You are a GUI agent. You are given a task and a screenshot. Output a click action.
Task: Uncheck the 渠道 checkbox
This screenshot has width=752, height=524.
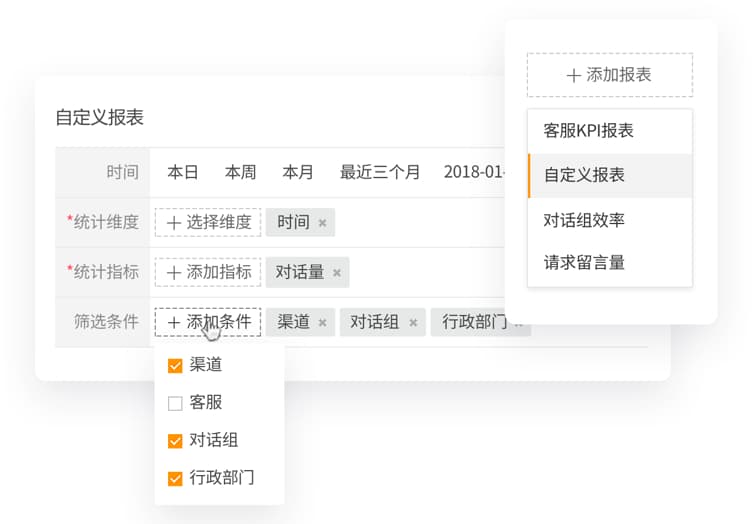point(175,366)
